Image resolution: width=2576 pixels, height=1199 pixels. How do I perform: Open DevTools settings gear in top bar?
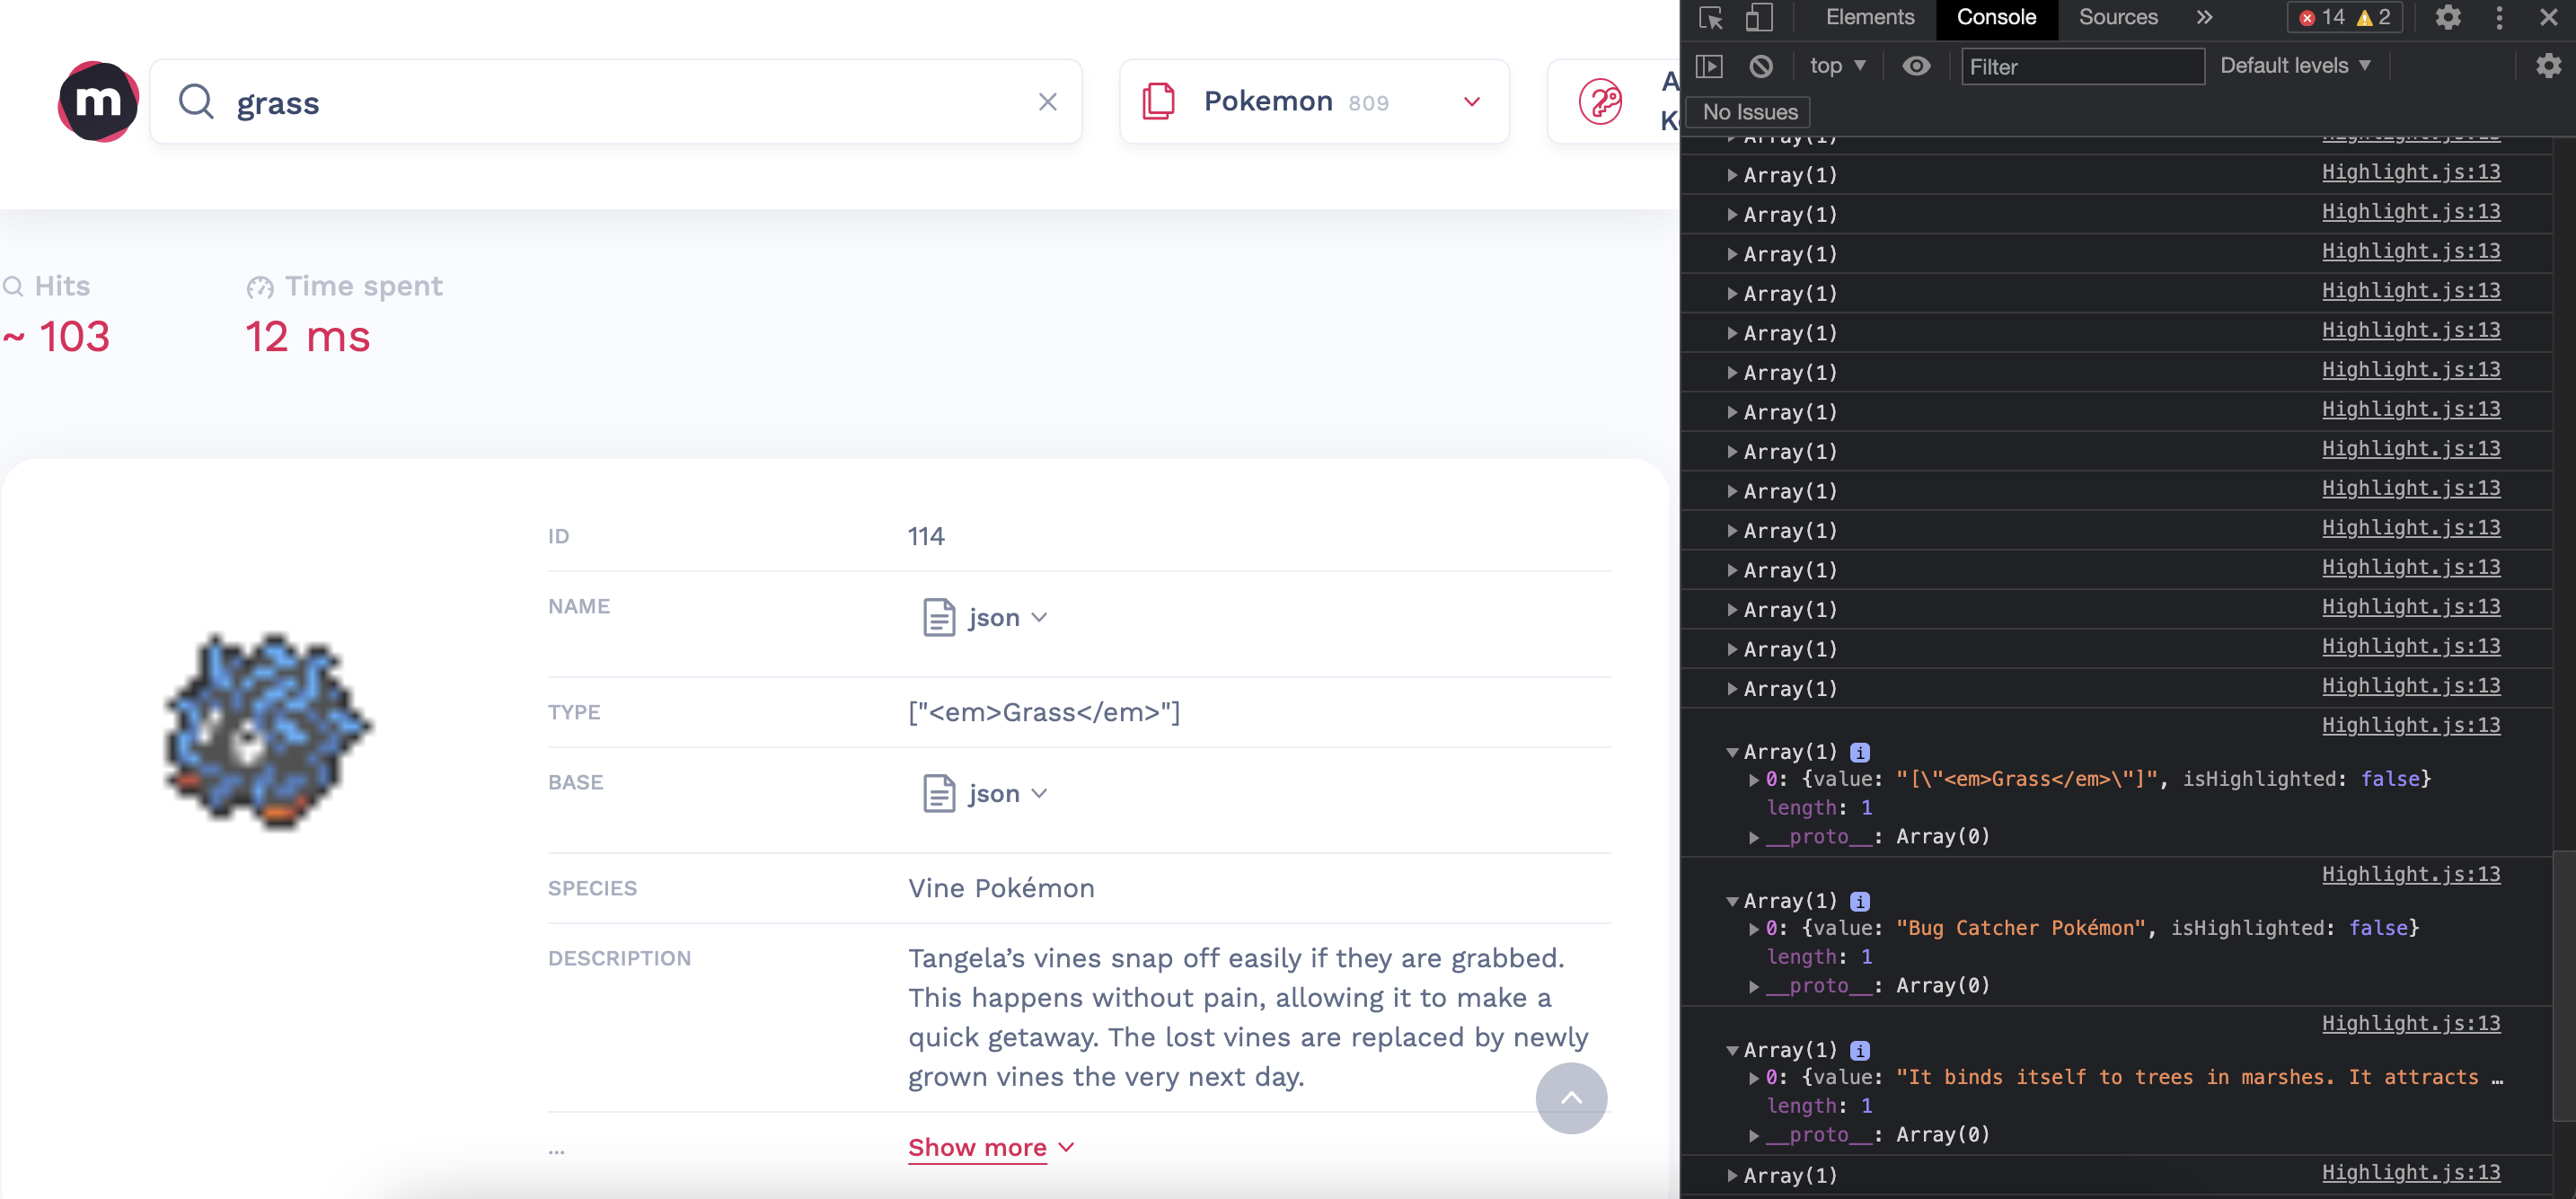2447,18
